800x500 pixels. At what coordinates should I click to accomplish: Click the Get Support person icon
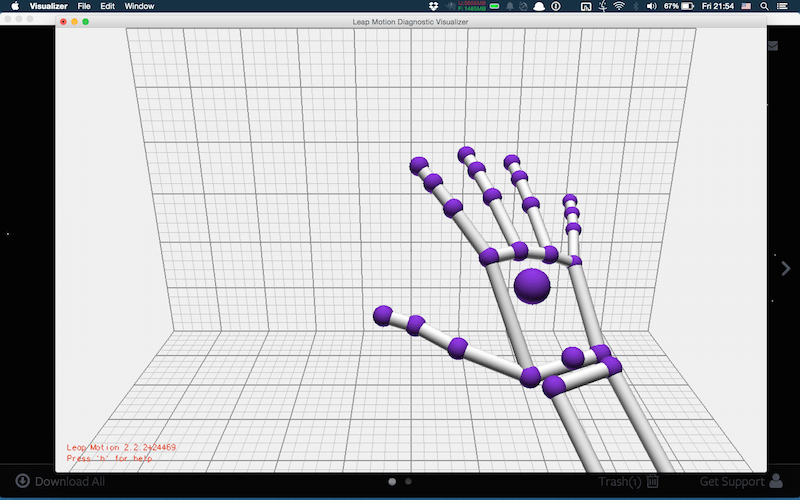(776, 481)
